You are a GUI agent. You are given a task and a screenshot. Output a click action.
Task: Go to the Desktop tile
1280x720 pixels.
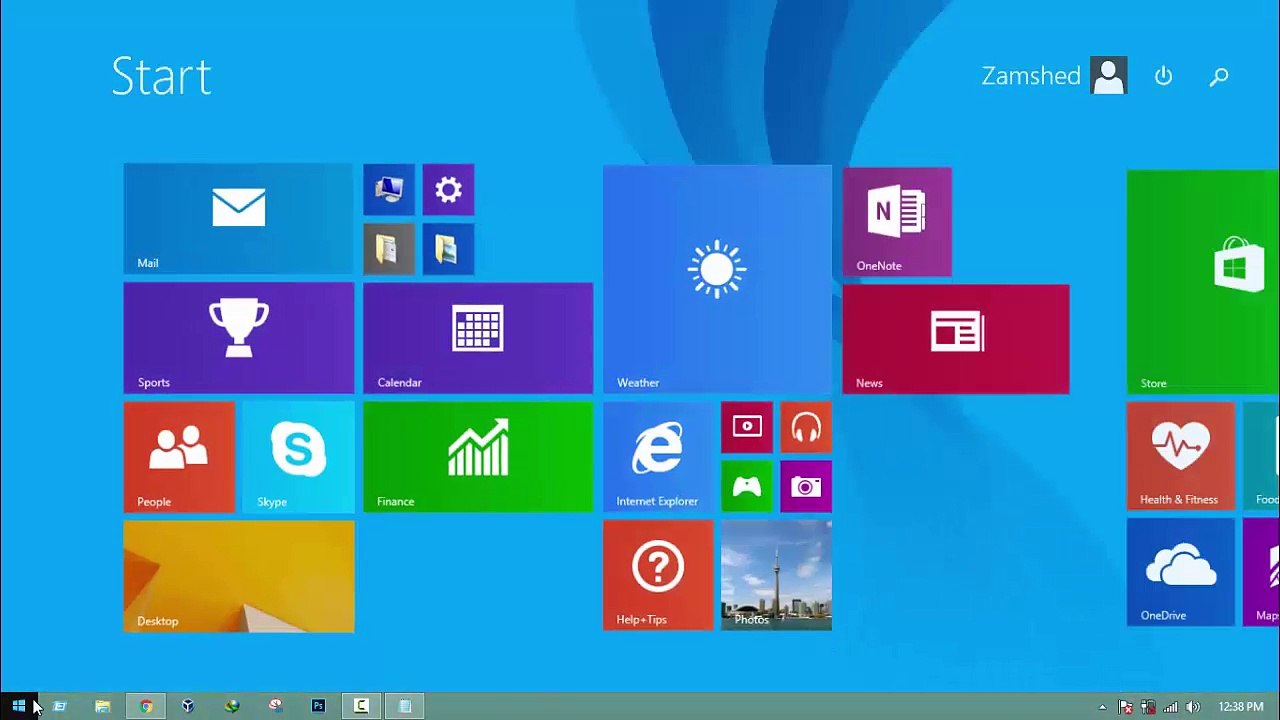[238, 576]
